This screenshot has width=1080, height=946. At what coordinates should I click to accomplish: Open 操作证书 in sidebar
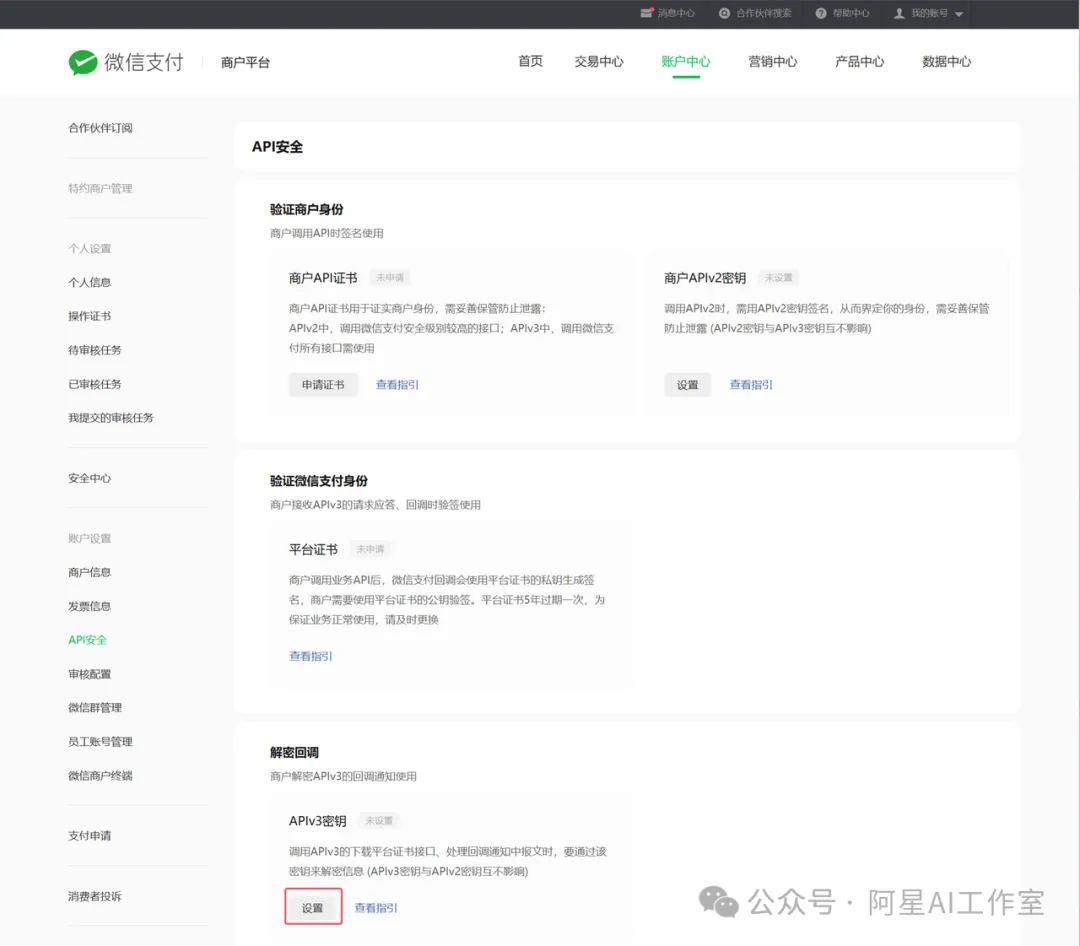[x=90, y=316]
